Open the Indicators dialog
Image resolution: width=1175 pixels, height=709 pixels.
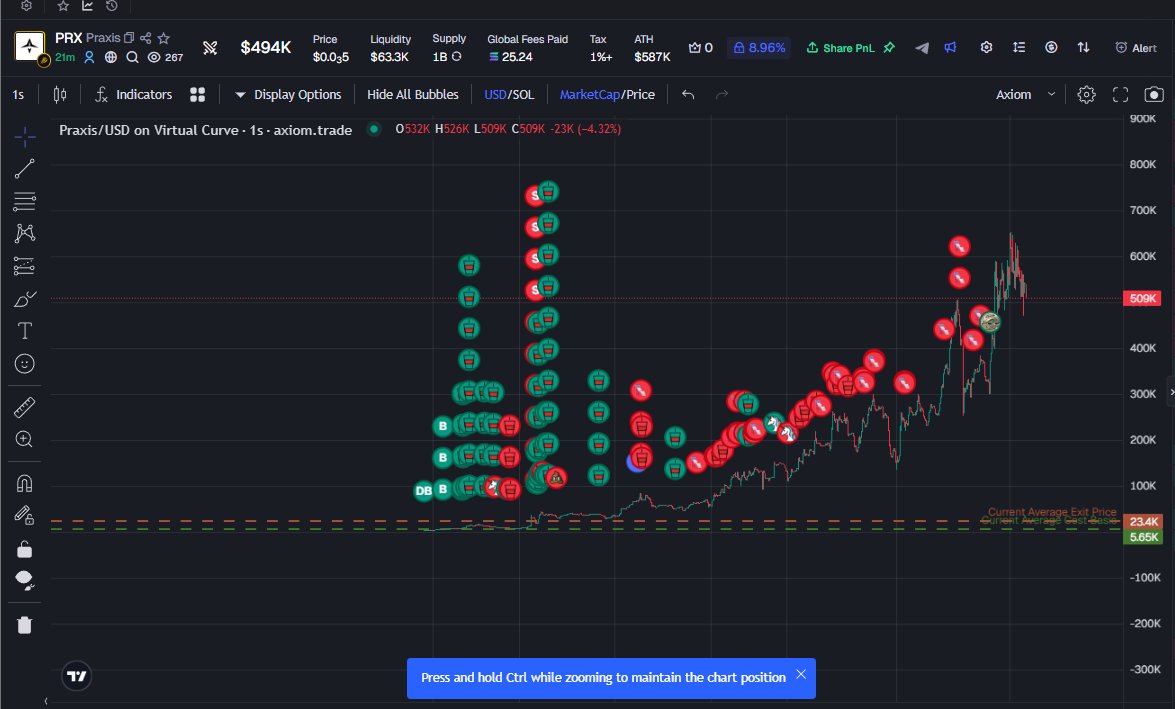(133, 94)
